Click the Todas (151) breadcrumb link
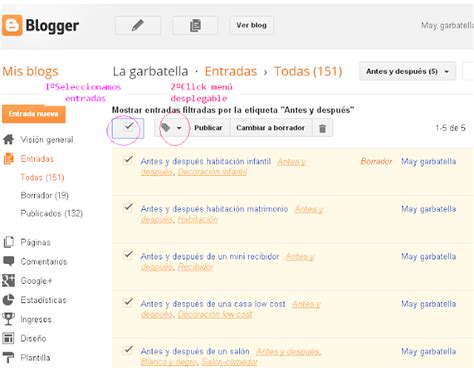Viewport: 474px width, 371px height. click(308, 71)
